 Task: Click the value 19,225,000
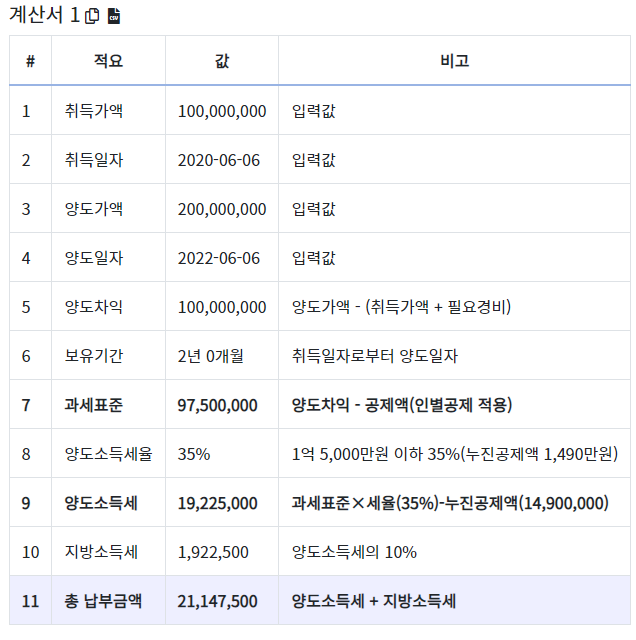point(217,503)
